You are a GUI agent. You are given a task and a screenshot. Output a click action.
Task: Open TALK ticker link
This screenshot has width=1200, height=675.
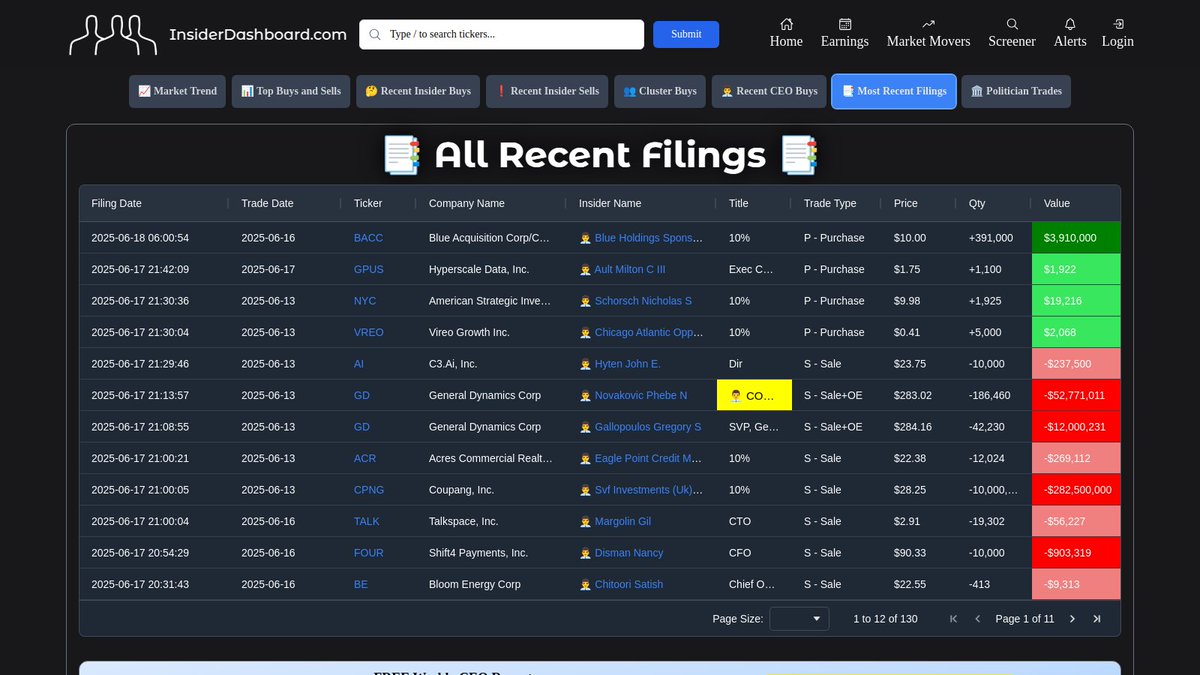pyautogui.click(x=367, y=521)
